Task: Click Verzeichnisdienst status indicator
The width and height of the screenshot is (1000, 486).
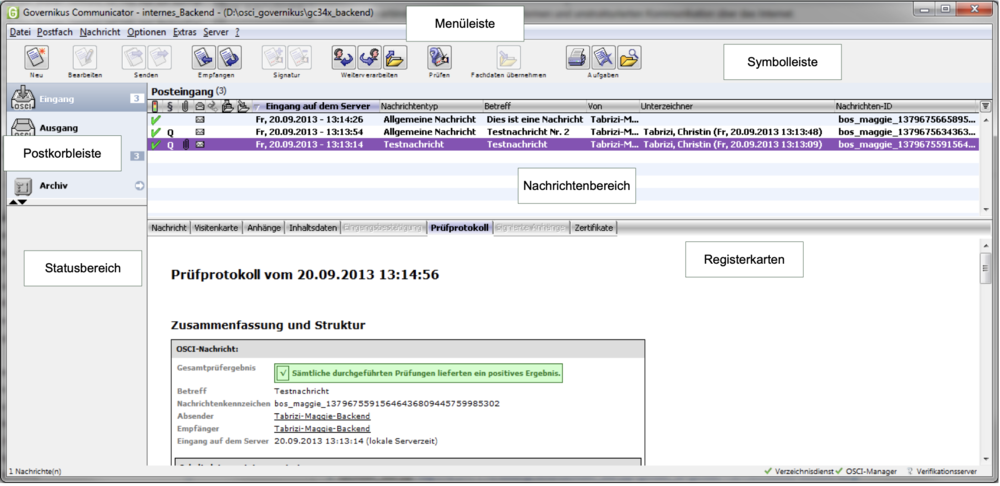Action: click(798, 471)
